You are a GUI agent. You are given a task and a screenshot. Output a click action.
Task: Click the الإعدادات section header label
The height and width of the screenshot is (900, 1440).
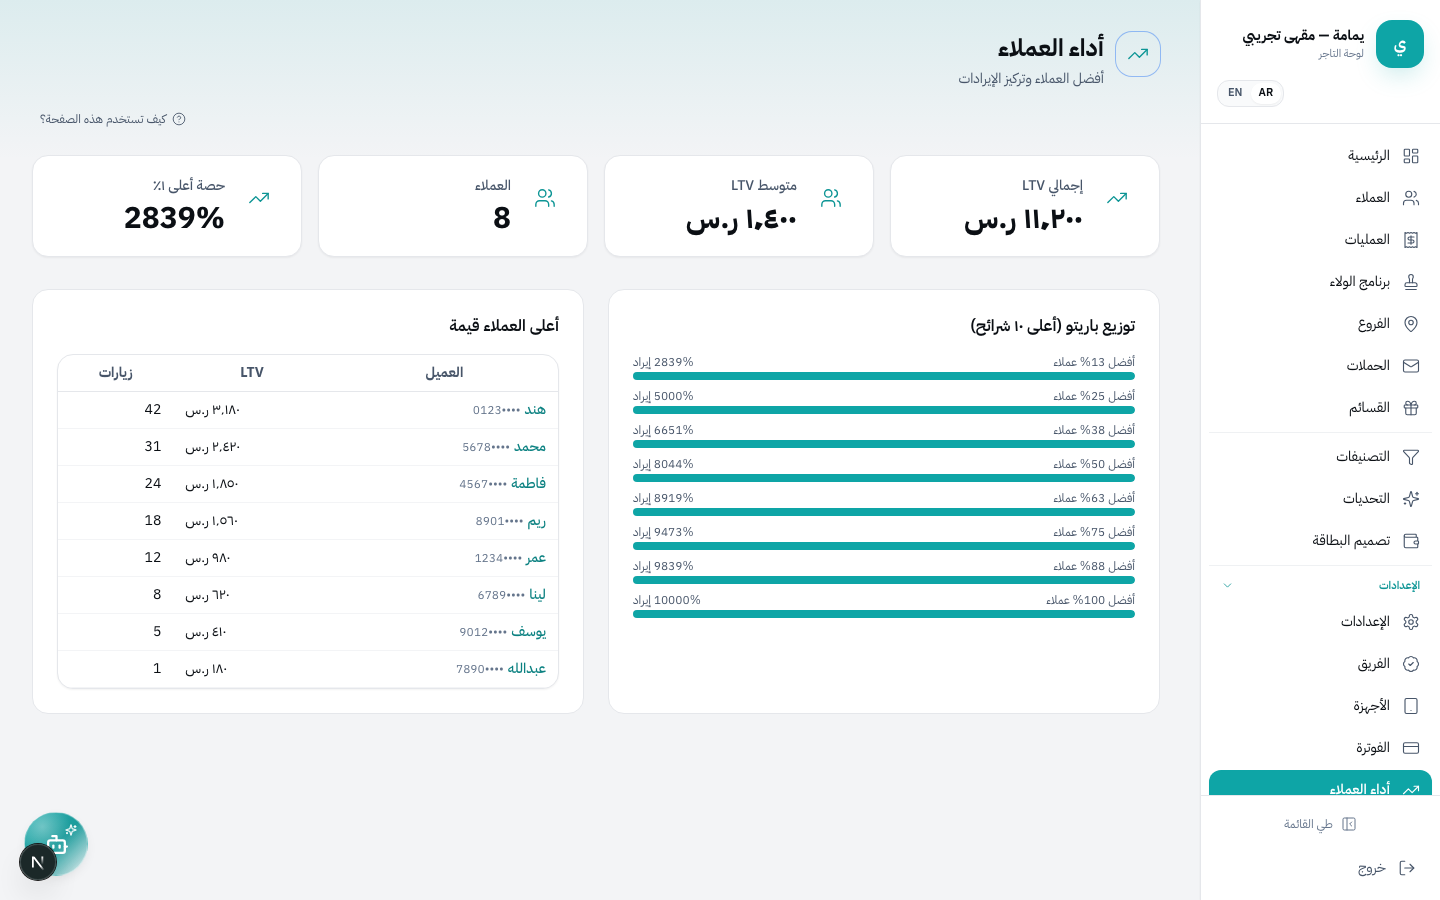(1399, 586)
